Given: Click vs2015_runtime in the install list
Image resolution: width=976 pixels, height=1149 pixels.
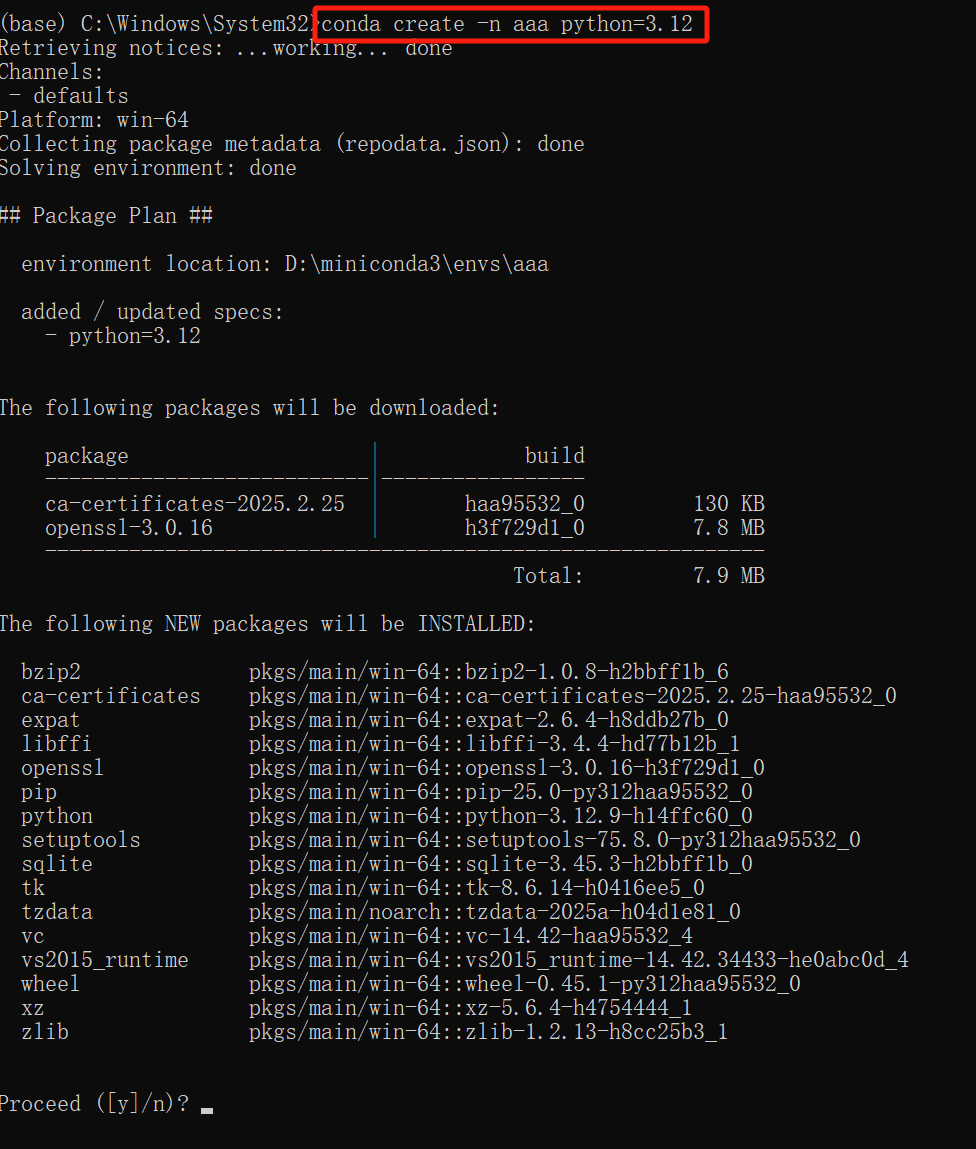Looking at the screenshot, I should (x=105, y=960).
